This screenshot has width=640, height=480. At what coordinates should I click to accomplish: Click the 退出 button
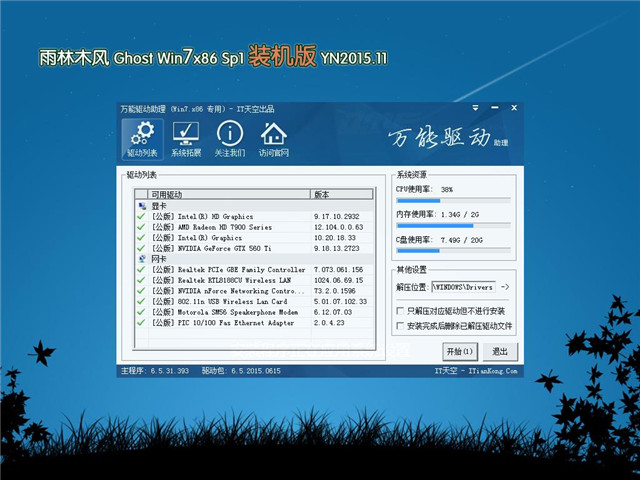point(500,351)
